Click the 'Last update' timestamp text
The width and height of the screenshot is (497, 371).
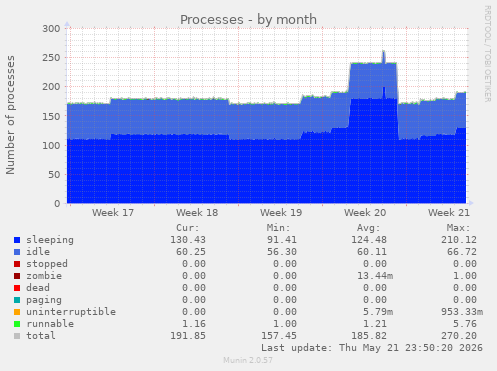point(372,348)
